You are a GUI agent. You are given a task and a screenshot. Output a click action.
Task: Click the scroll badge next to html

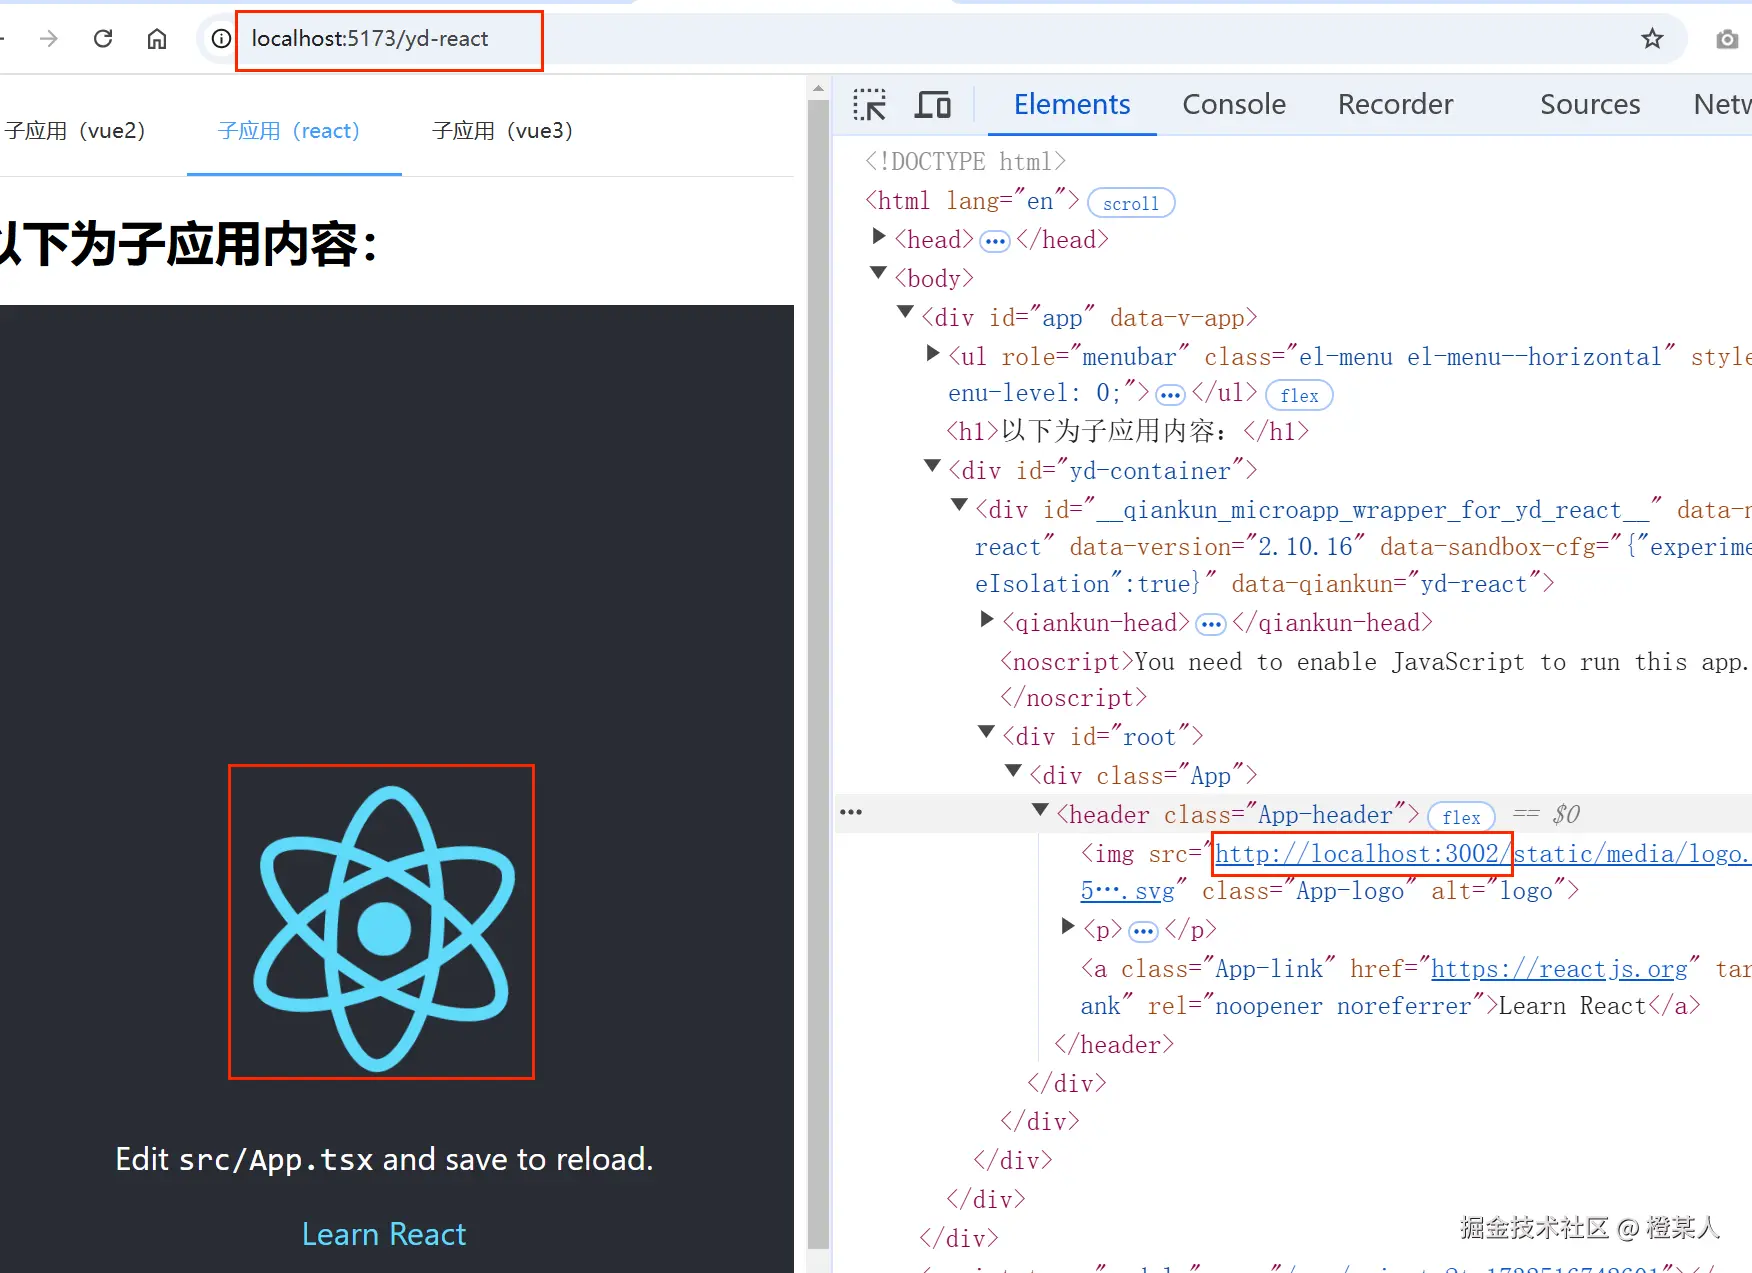[1131, 203]
